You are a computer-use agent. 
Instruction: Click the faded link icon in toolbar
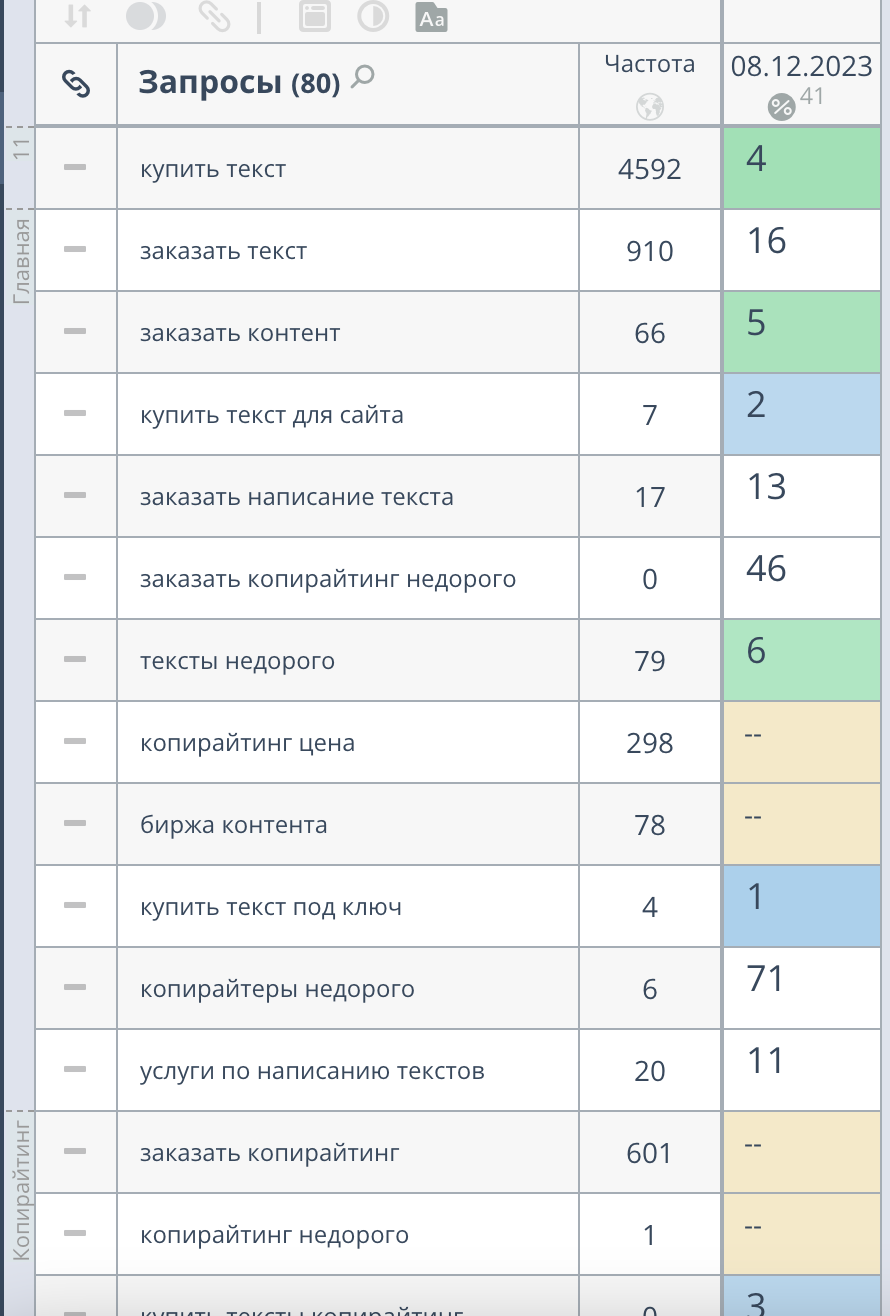(213, 16)
